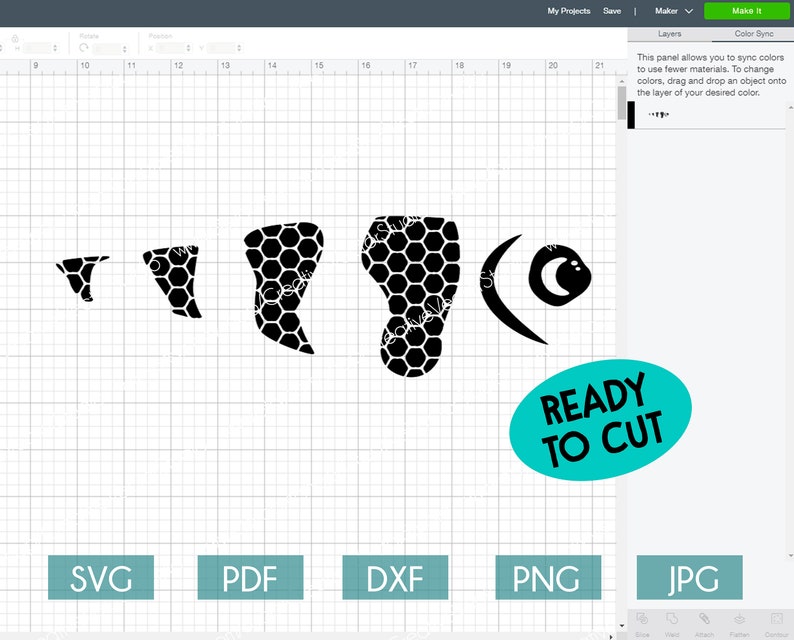The image size is (794, 640).
Task: Click the canvas vertical scrollbar down arrow
Action: pyautogui.click(x=621, y=627)
